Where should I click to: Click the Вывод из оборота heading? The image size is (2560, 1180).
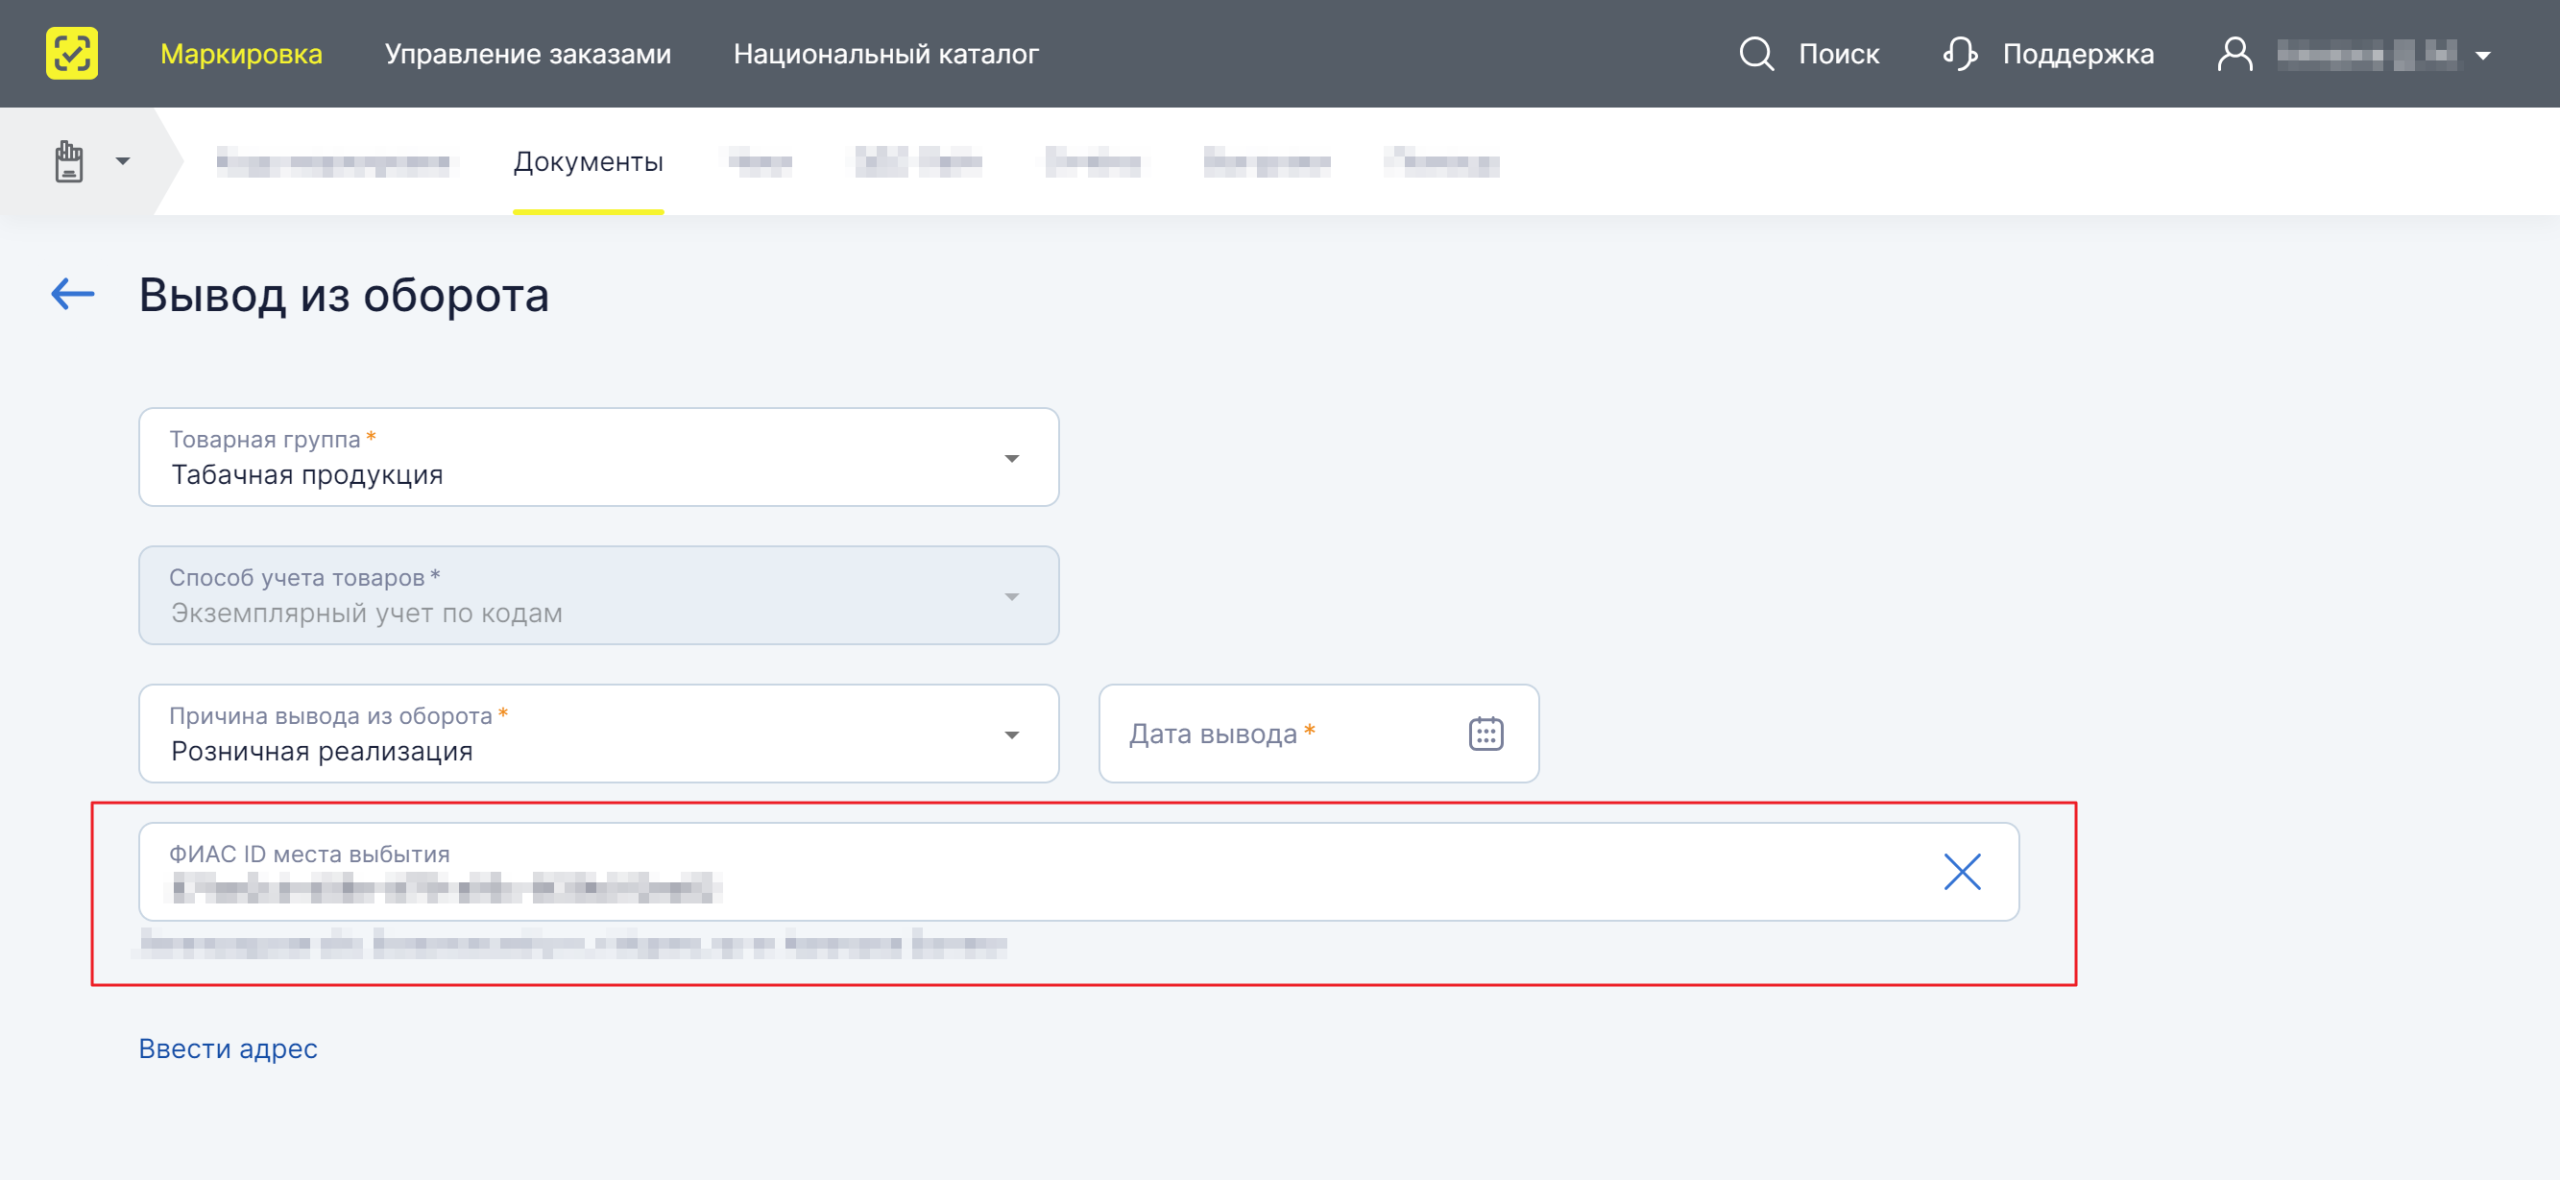(x=344, y=295)
